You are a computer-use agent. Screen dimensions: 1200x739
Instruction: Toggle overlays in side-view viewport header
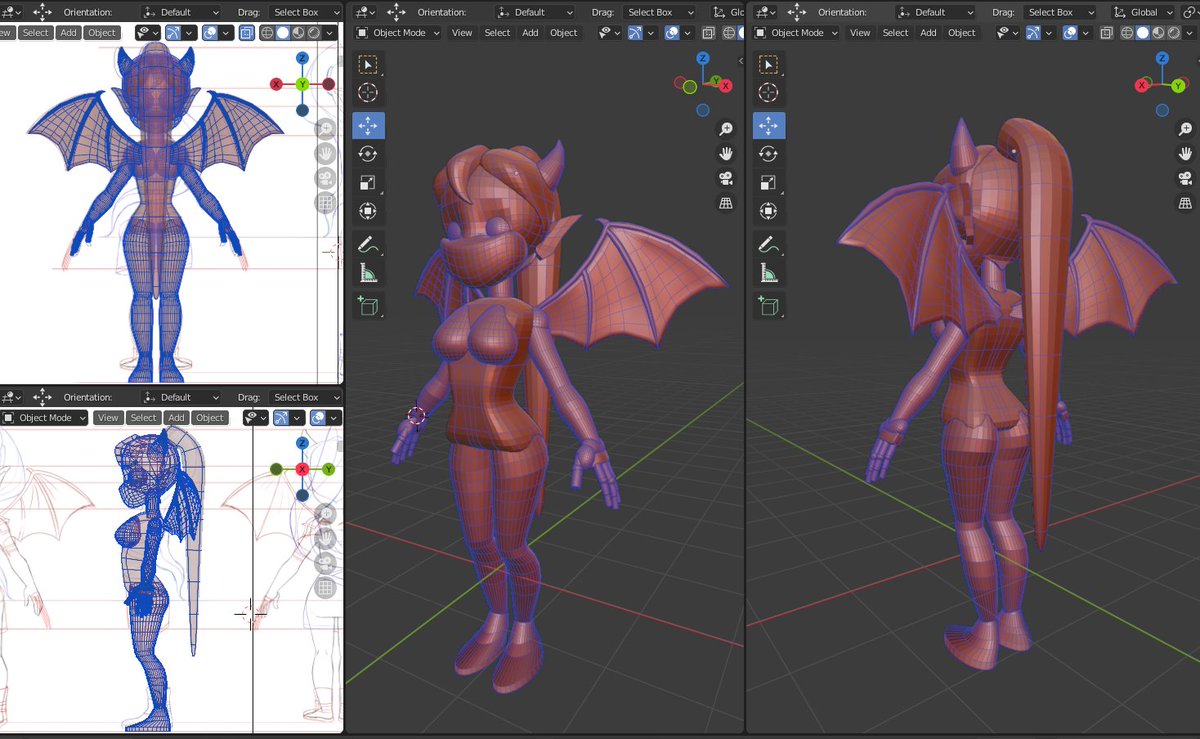point(319,418)
